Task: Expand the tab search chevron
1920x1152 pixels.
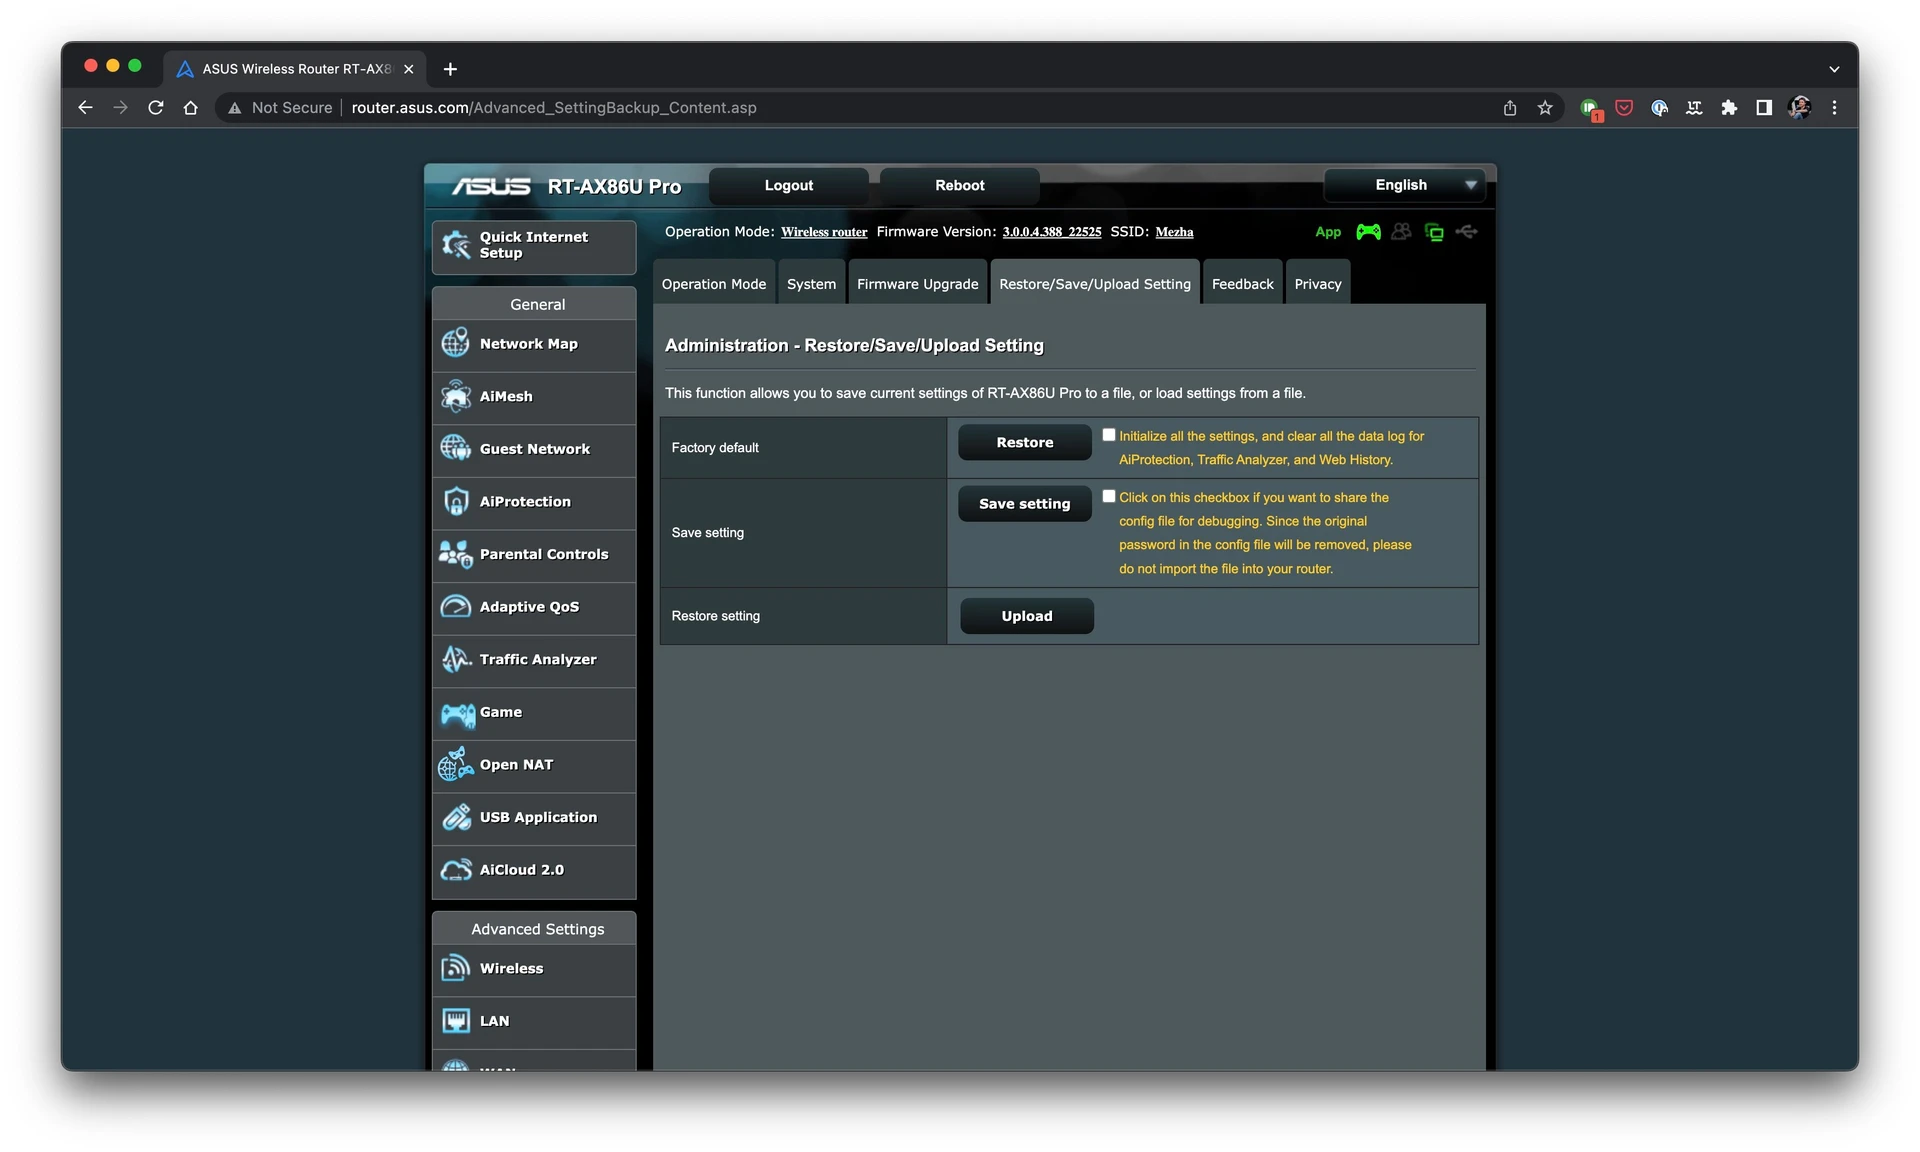Action: point(1834,69)
